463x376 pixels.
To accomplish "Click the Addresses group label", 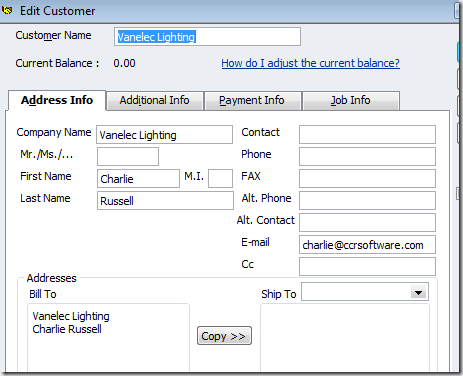I will coord(52,278).
